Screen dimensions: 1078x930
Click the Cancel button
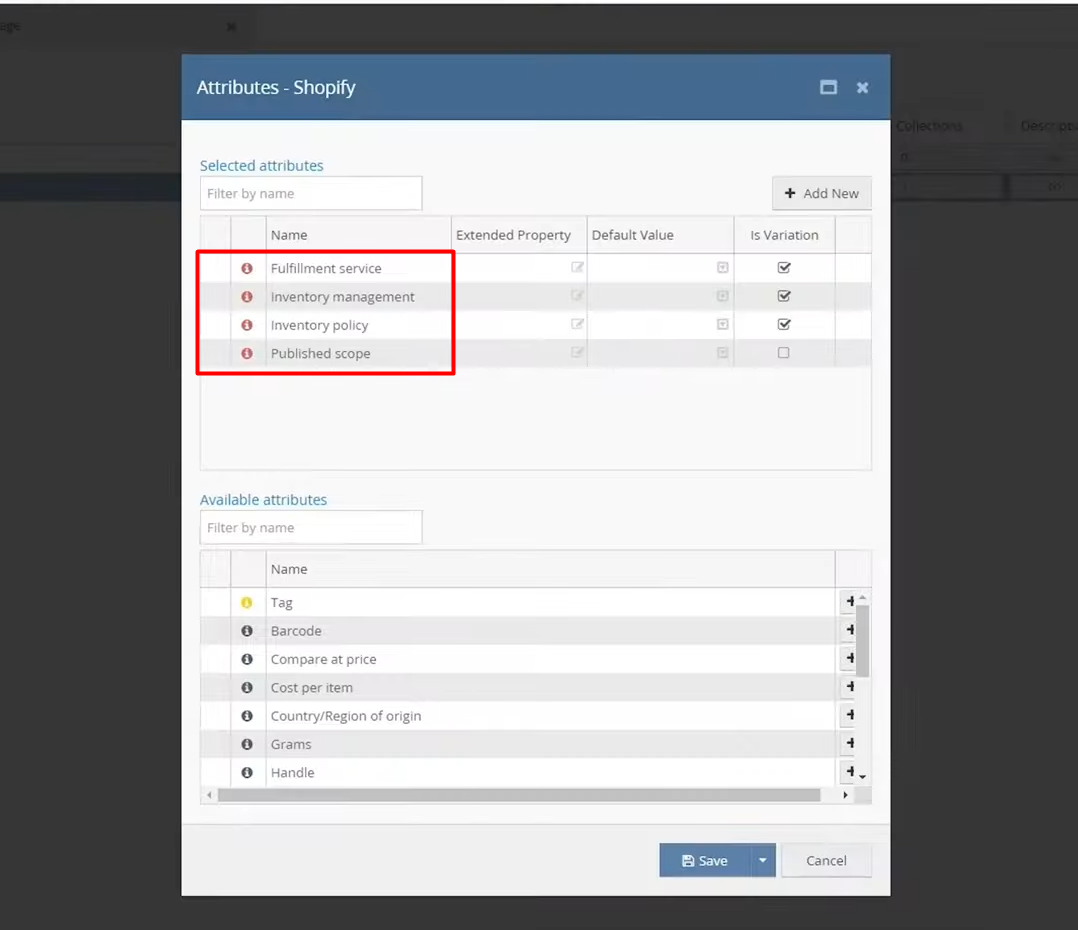[x=826, y=861]
